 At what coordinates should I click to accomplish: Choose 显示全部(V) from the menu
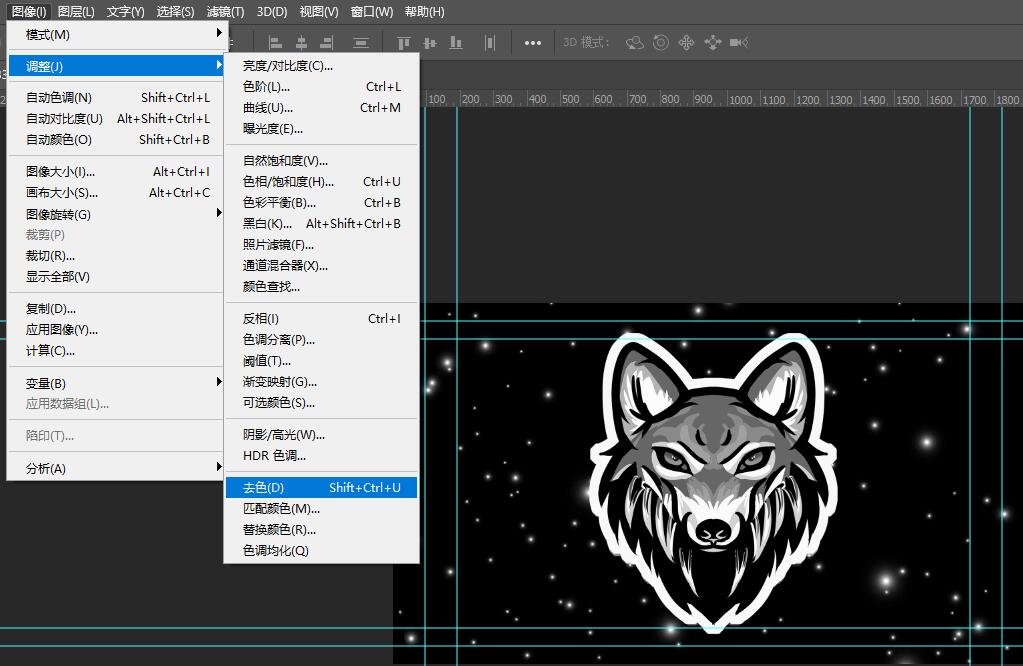coord(115,277)
